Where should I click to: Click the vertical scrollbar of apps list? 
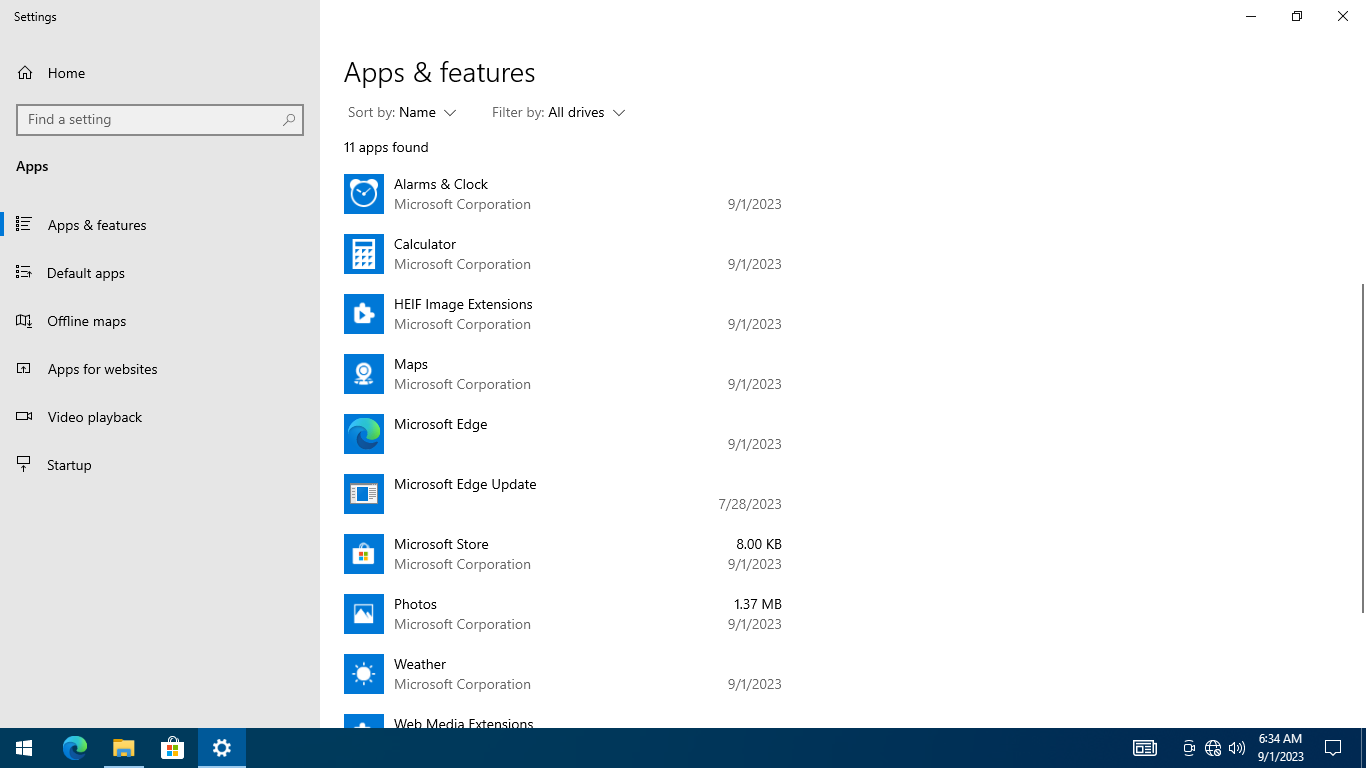pyautogui.click(x=1362, y=448)
